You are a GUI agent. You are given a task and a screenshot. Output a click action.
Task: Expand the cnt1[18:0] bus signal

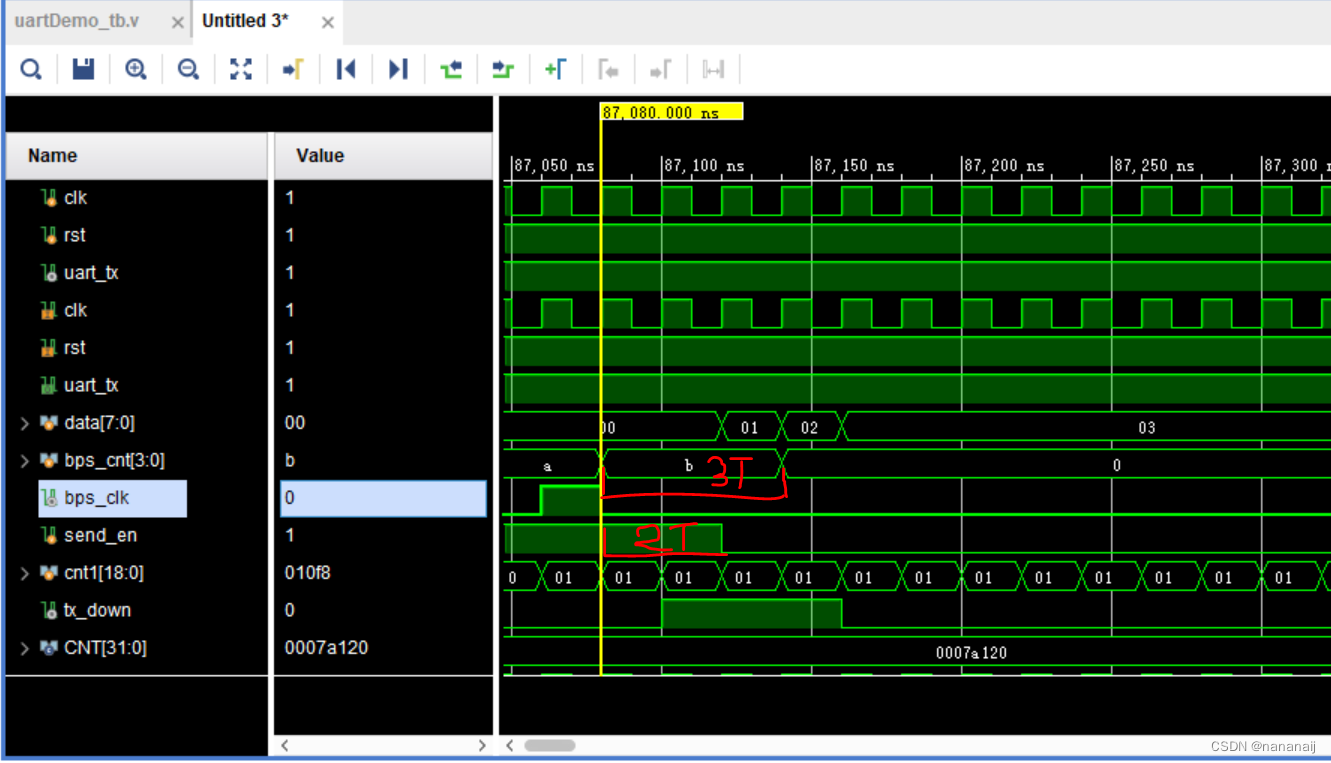tap(25, 573)
